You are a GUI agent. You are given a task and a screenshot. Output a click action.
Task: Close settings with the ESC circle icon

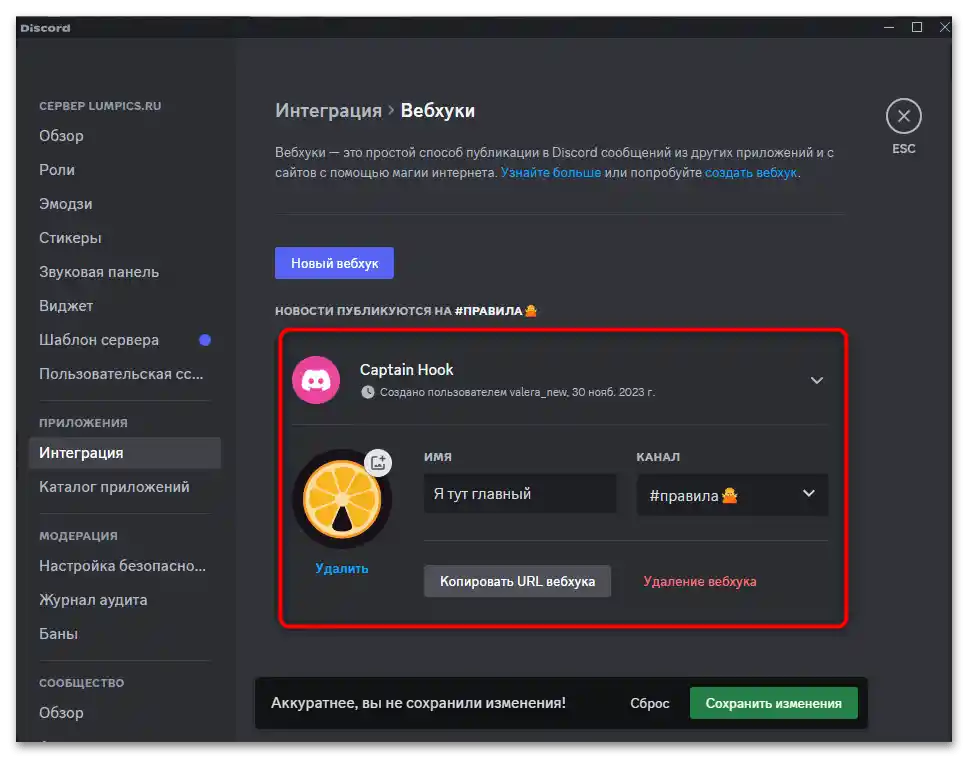[x=903, y=116]
